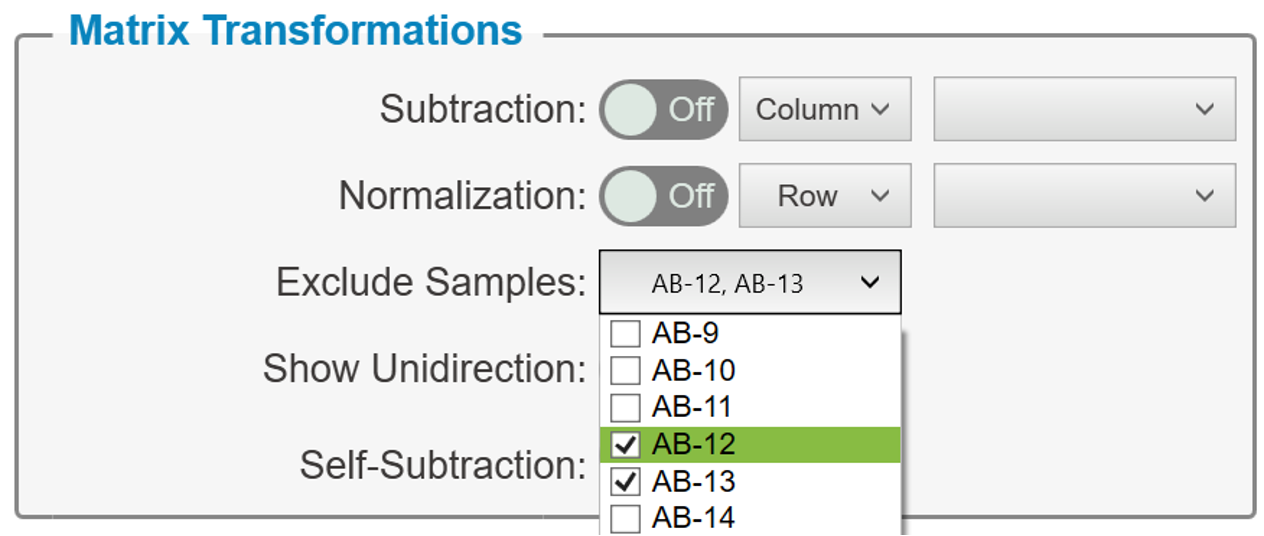
Task: Click the Exclude Samples dropdown chevron arrow
Action: pyautogui.click(x=870, y=283)
